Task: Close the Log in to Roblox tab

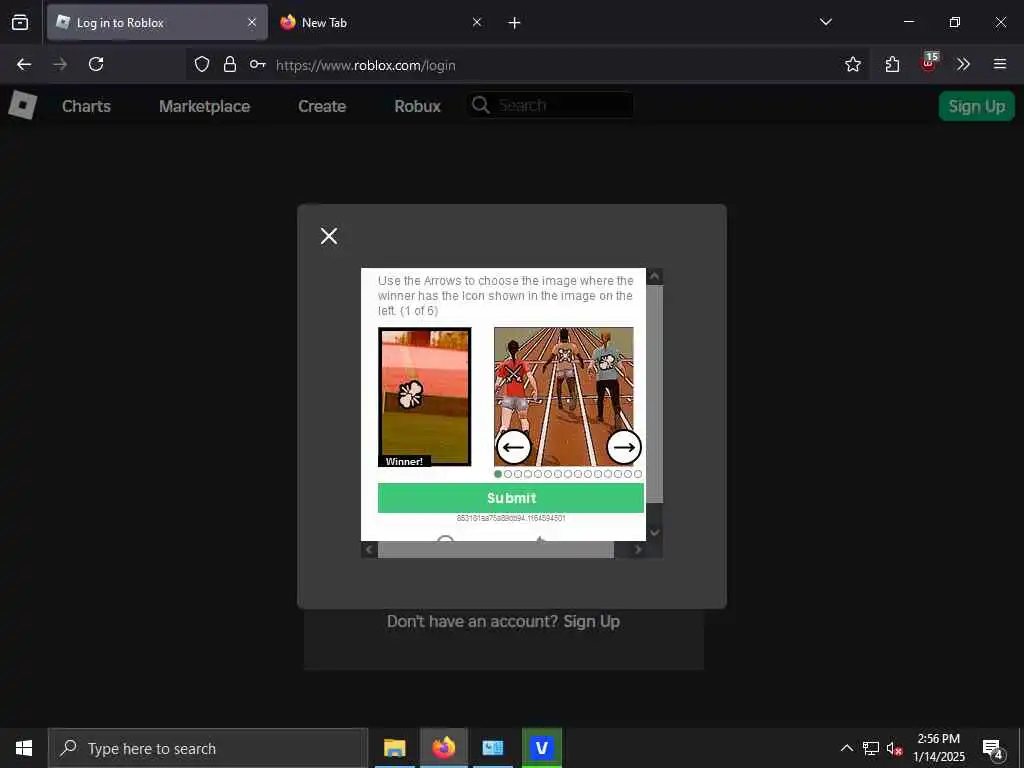Action: coord(252,22)
